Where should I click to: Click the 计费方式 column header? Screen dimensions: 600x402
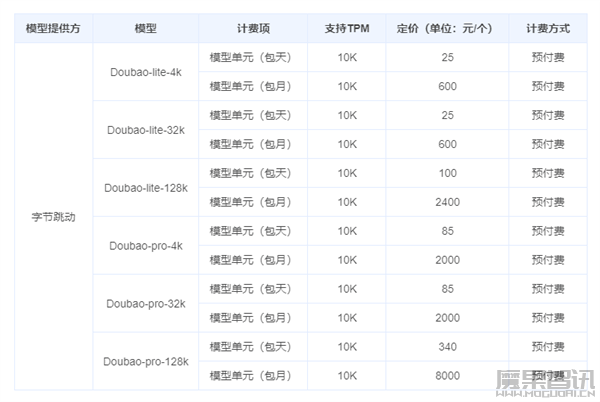pyautogui.click(x=548, y=28)
